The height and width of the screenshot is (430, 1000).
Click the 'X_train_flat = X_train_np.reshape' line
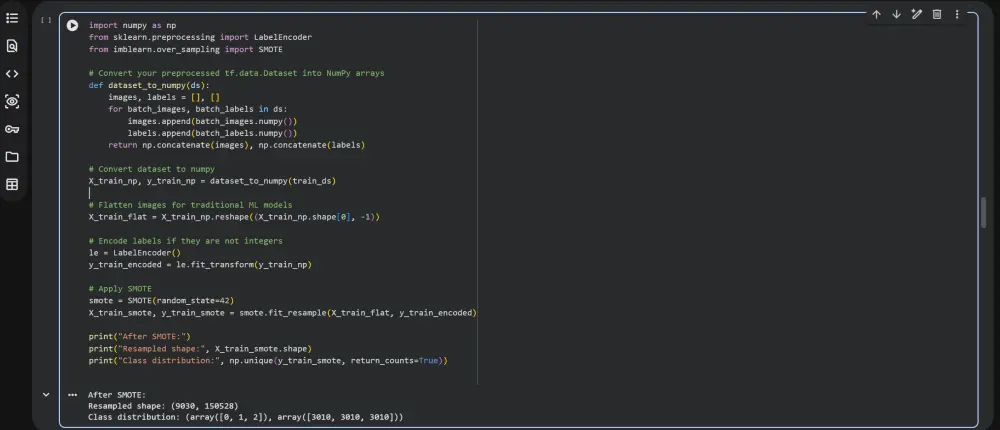click(234, 217)
